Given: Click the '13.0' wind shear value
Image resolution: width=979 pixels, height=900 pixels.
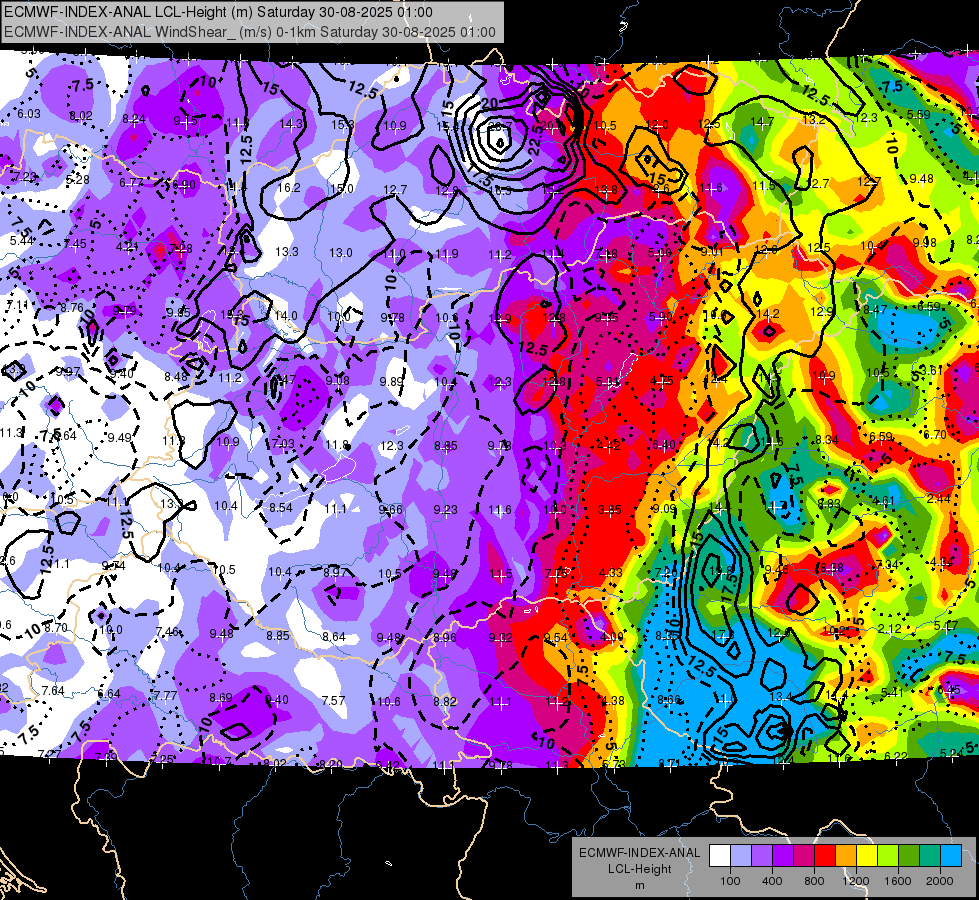Looking at the screenshot, I should pyautogui.click(x=340, y=253).
